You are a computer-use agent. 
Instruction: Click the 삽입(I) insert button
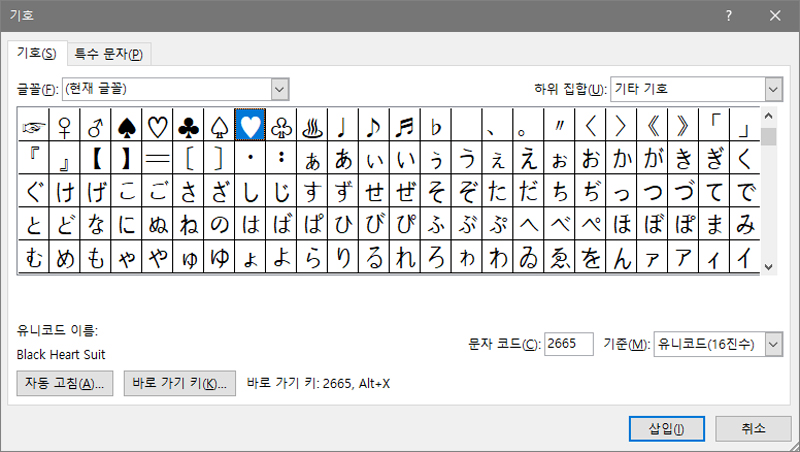[667, 429]
